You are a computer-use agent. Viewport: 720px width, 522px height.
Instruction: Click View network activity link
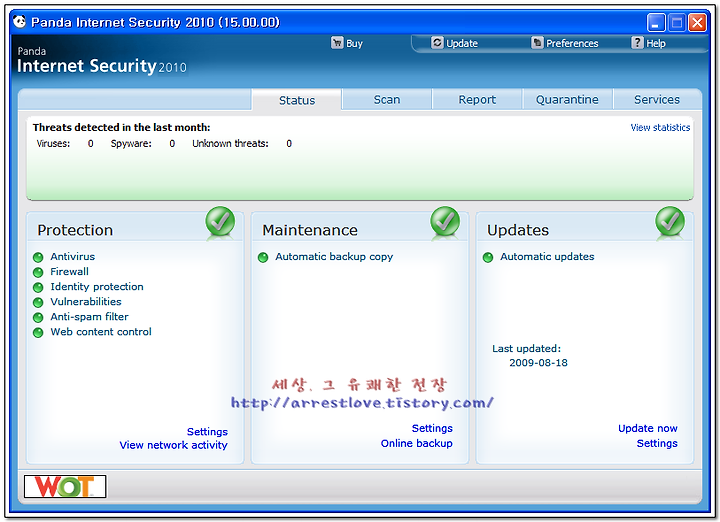pyautogui.click(x=174, y=445)
